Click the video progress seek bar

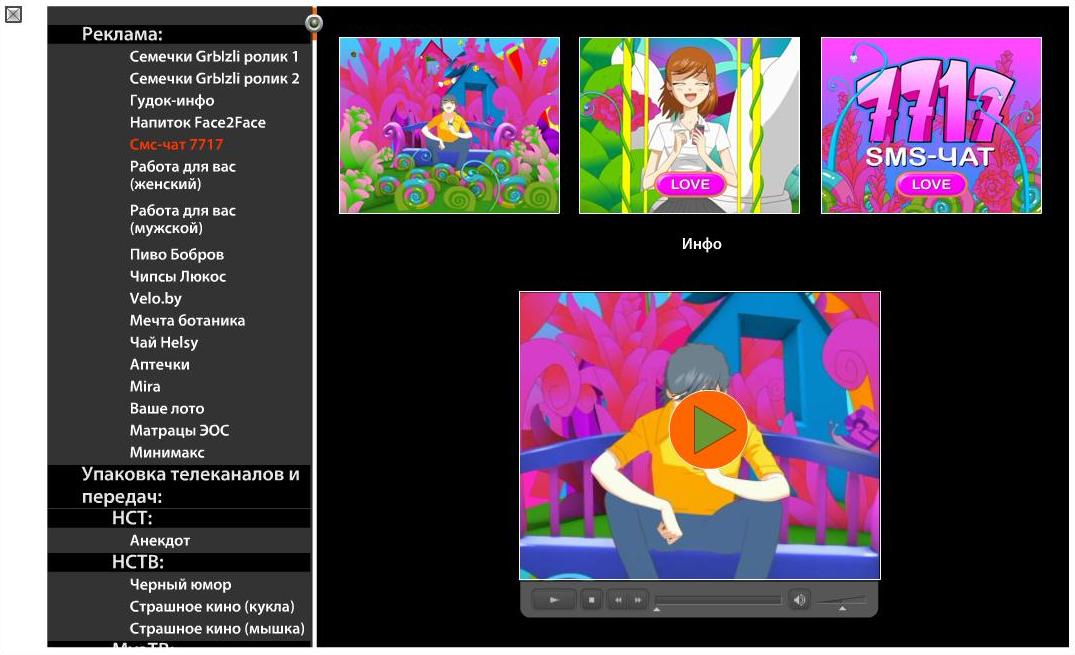(718, 600)
